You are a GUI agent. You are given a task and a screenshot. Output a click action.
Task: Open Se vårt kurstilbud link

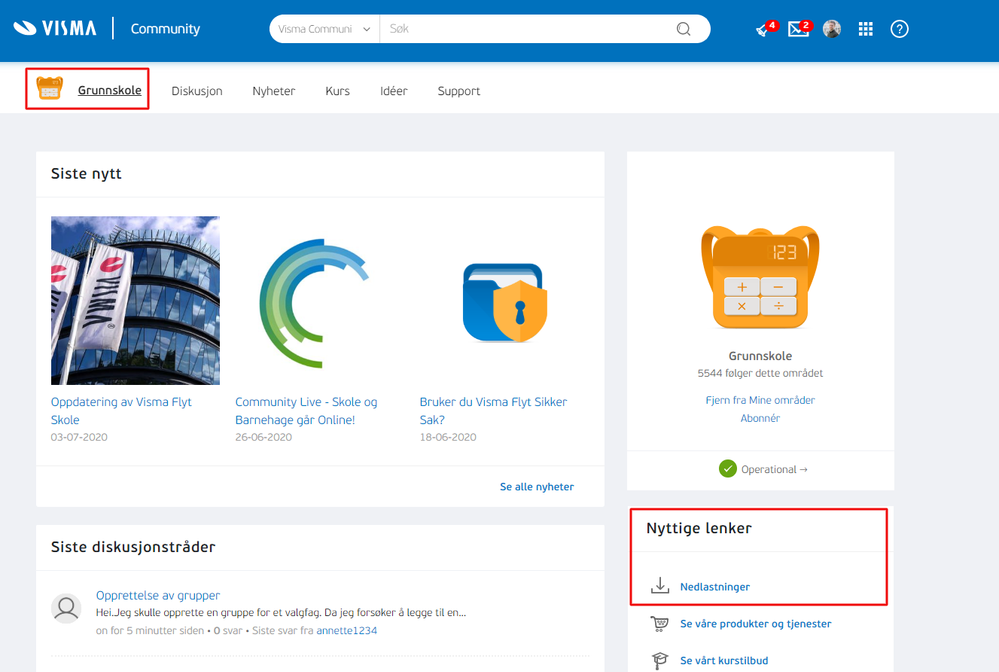(x=724, y=661)
